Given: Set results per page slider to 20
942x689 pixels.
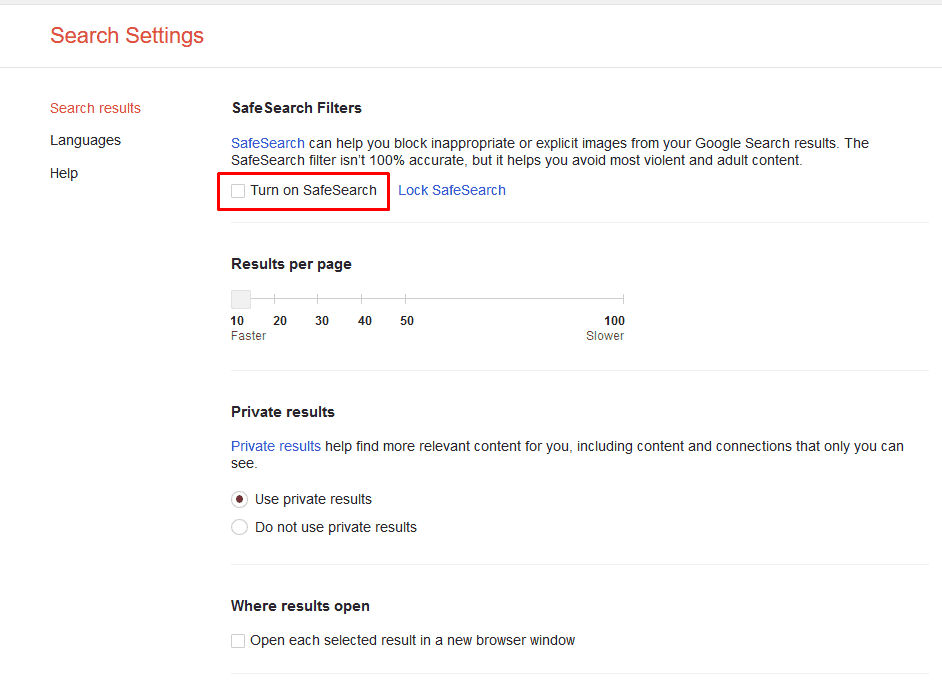Looking at the screenshot, I should pos(275,298).
